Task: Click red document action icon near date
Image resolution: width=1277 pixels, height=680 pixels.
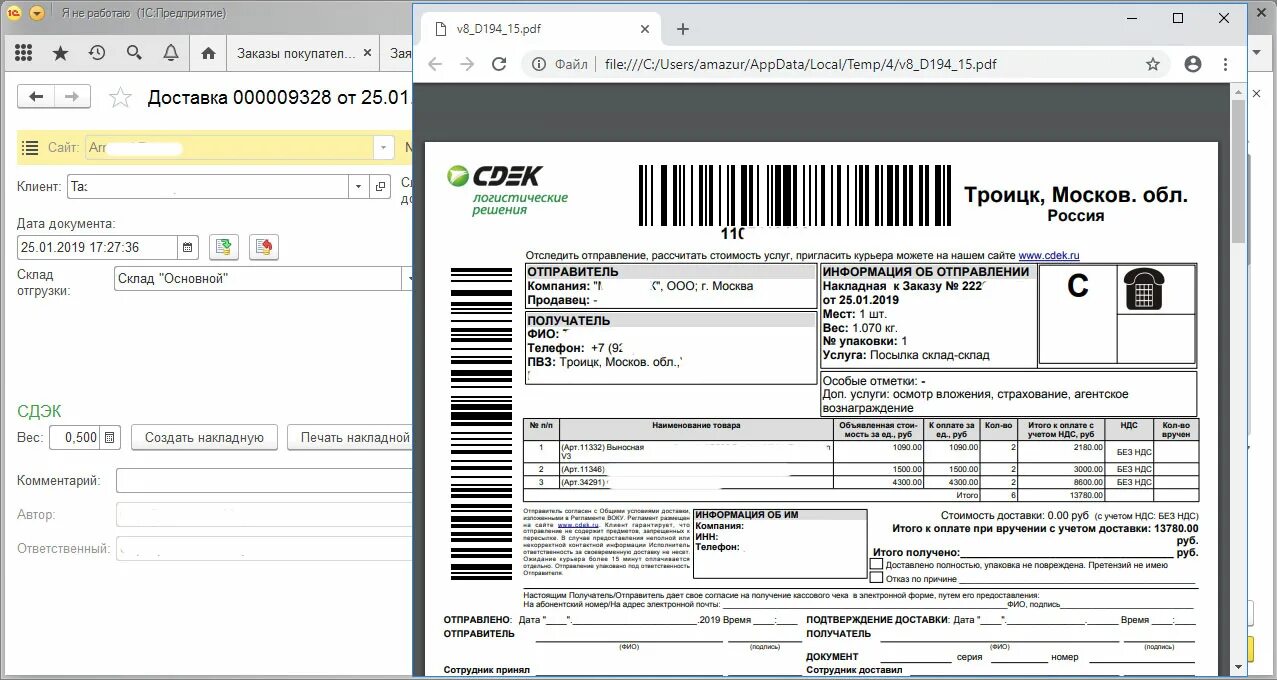Action: tap(263, 247)
